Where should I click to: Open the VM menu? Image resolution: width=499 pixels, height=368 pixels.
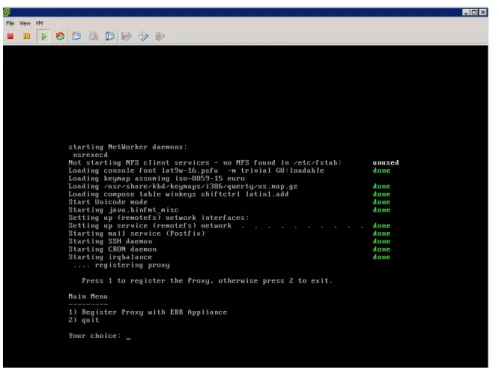(39, 23)
